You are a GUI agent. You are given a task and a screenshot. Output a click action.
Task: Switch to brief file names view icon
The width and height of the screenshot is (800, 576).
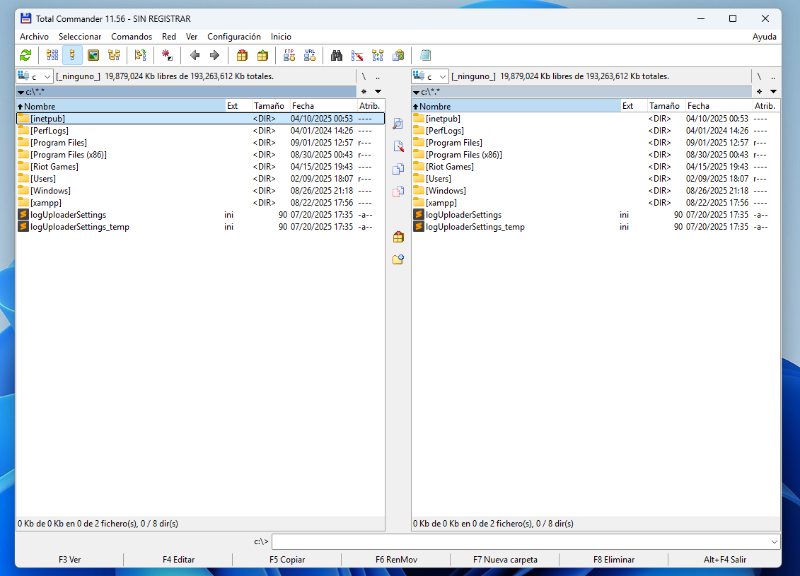click(52, 55)
